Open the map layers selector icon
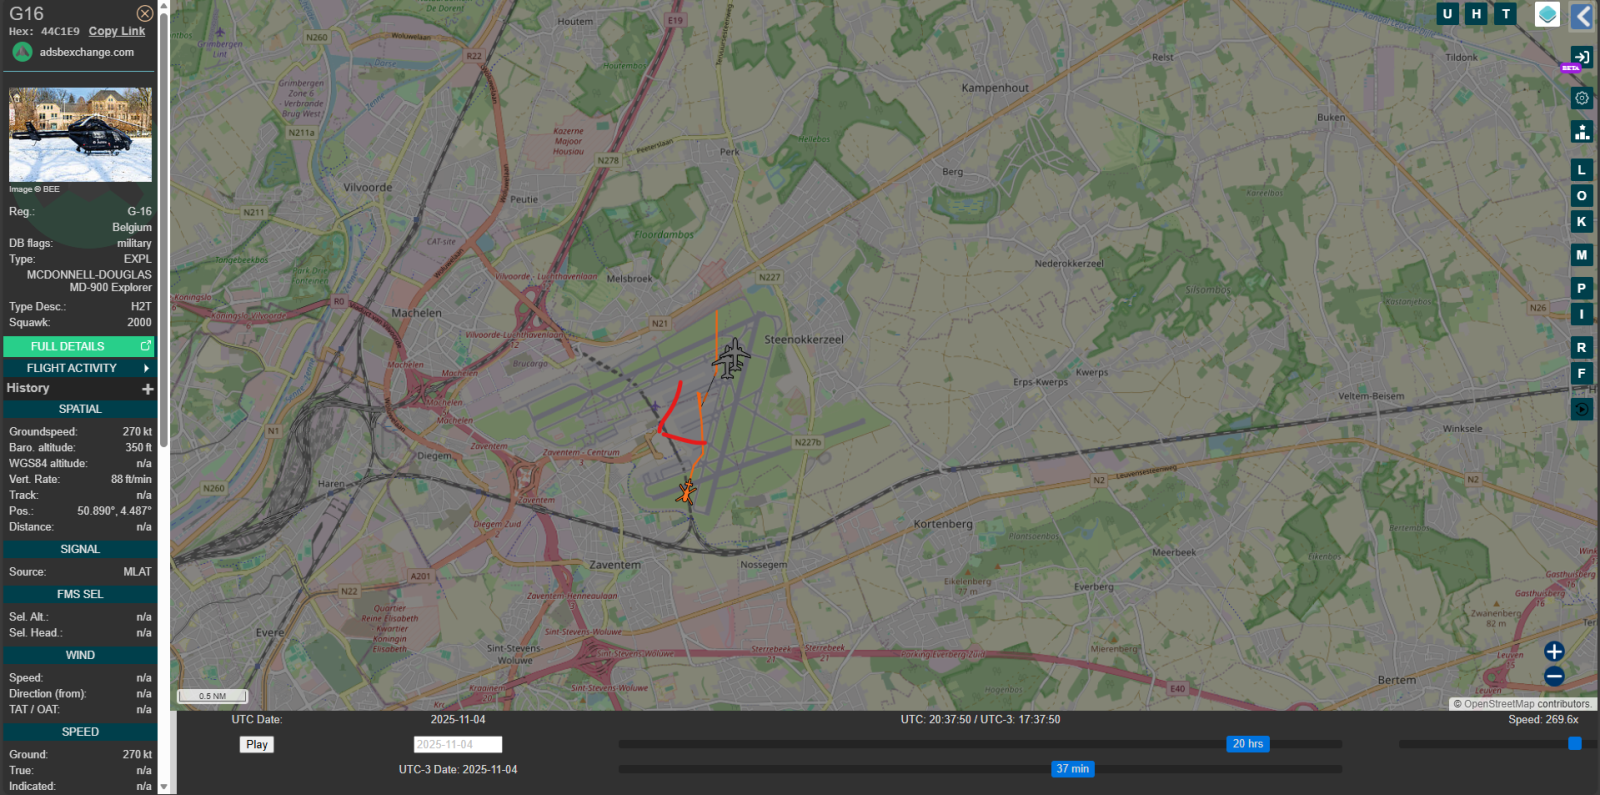The image size is (1600, 795). click(1547, 14)
